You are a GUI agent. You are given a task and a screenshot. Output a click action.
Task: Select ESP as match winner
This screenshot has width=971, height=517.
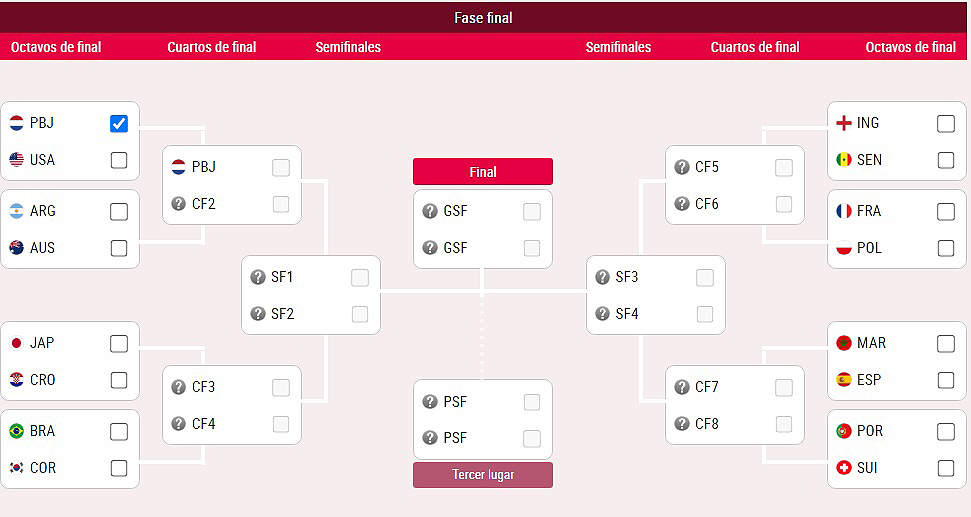pyautogui.click(x=946, y=380)
